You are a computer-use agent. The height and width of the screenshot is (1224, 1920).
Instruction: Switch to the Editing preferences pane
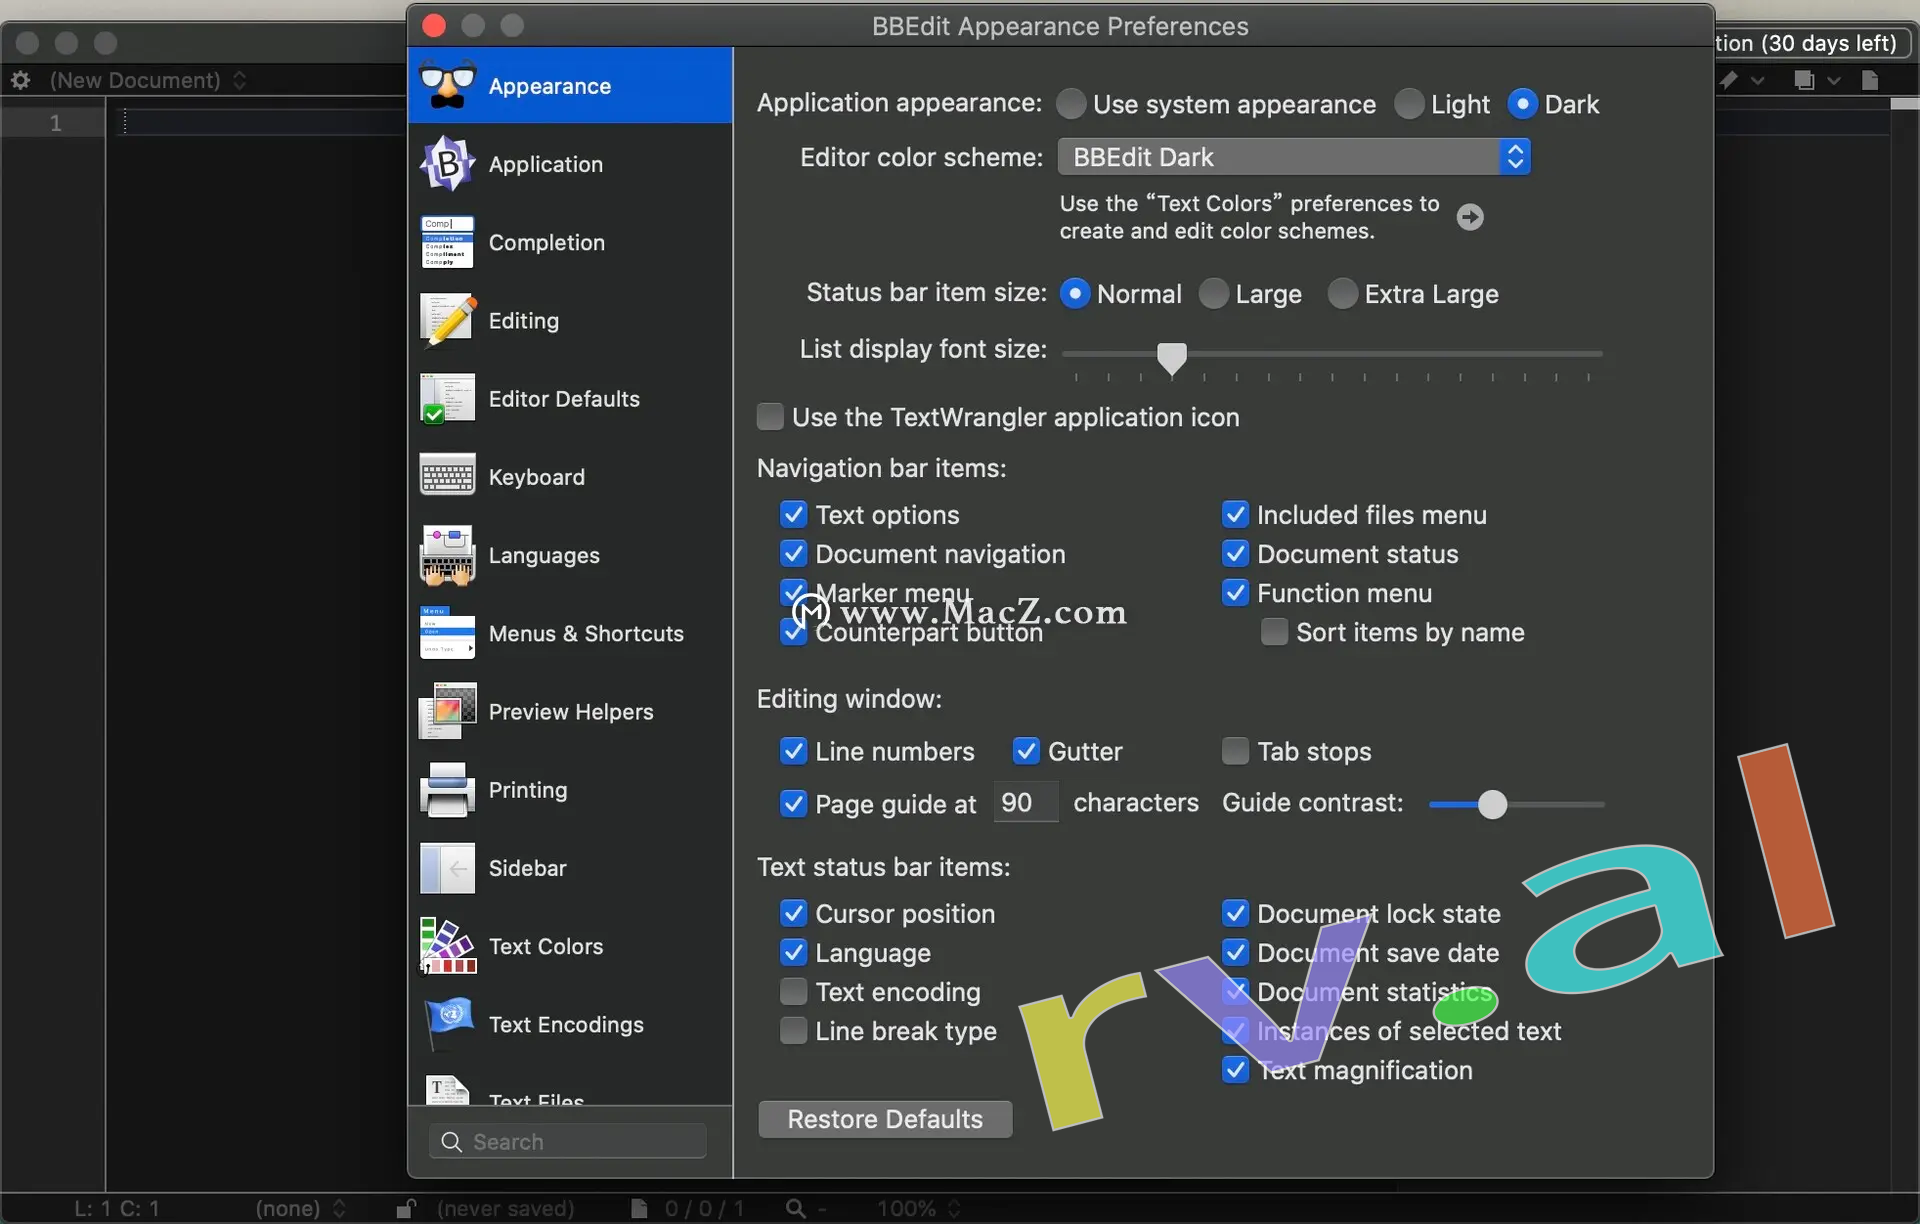point(570,320)
